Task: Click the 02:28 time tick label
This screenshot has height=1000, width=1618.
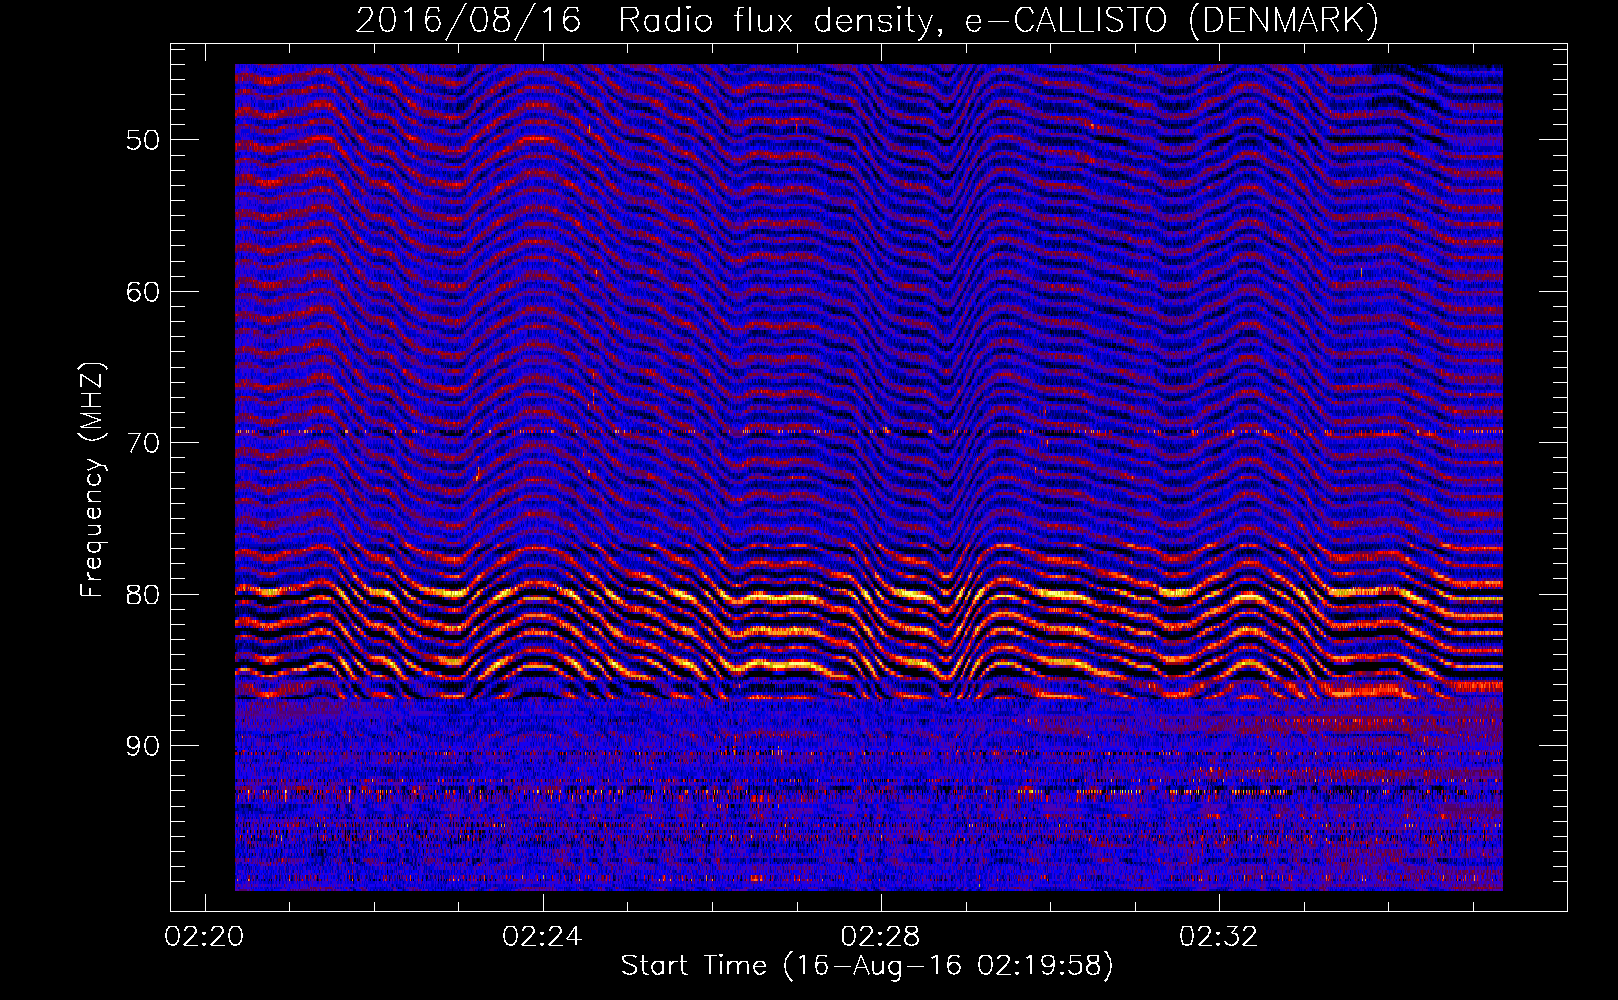Action: [x=881, y=937]
